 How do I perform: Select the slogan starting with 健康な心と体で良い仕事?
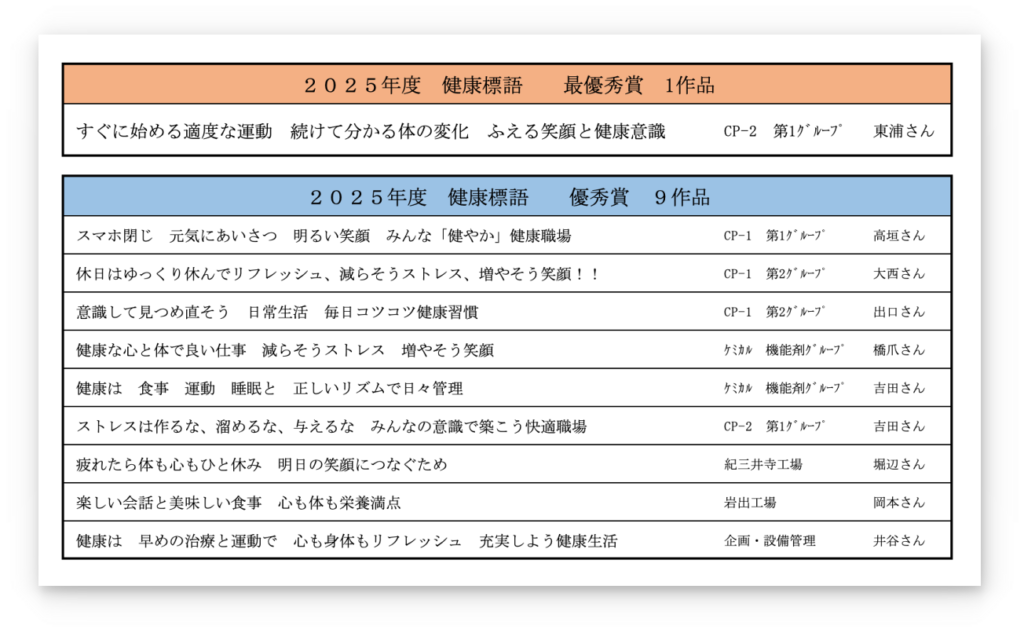285,350
